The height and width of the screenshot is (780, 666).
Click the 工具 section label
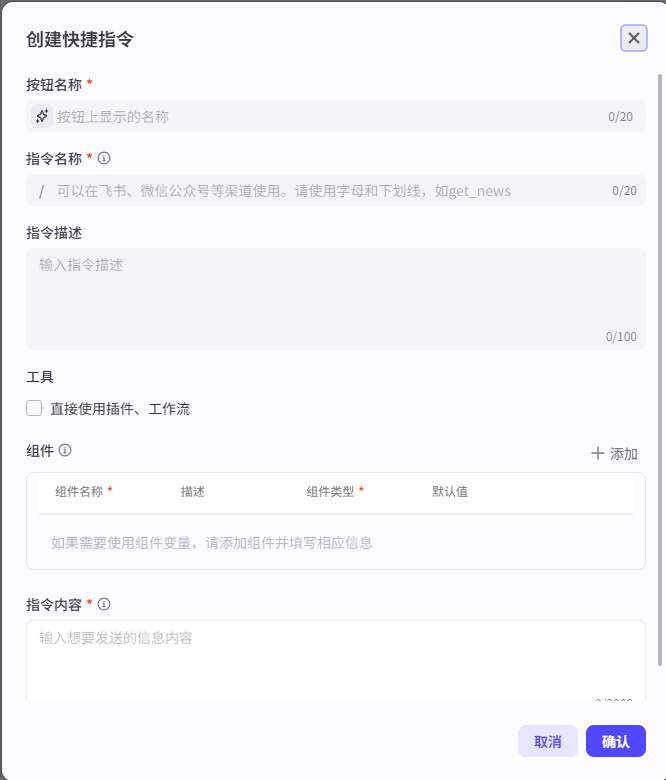[40, 377]
